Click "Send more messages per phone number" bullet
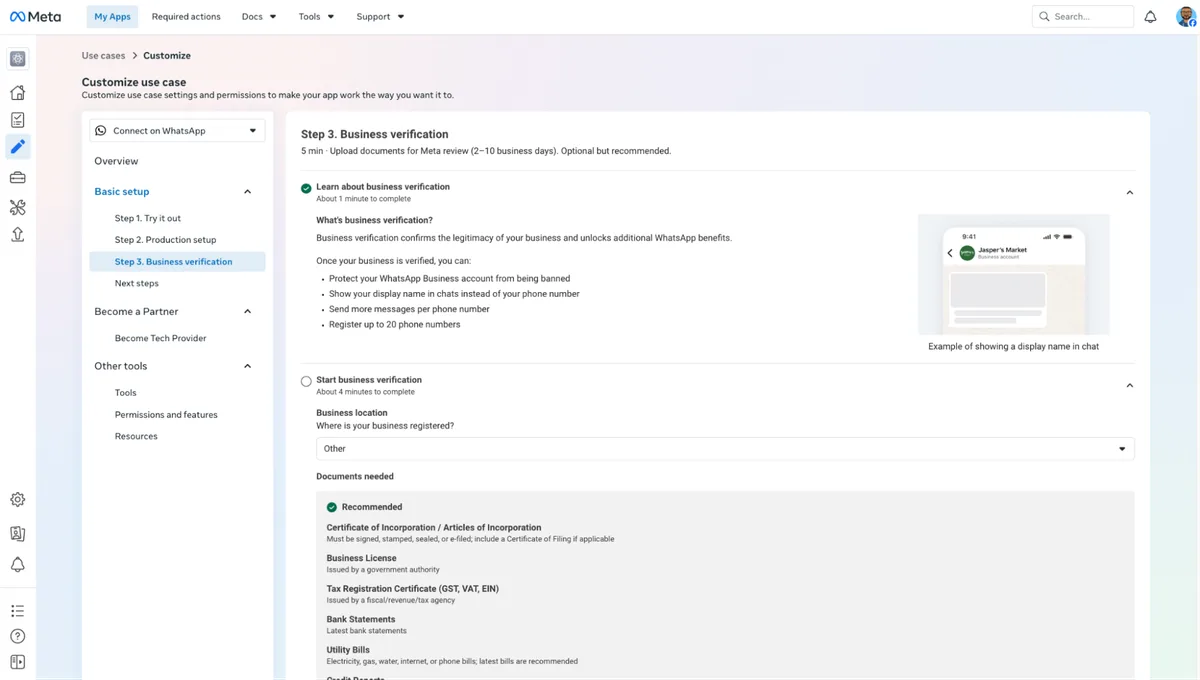1200x680 pixels. 409,309
